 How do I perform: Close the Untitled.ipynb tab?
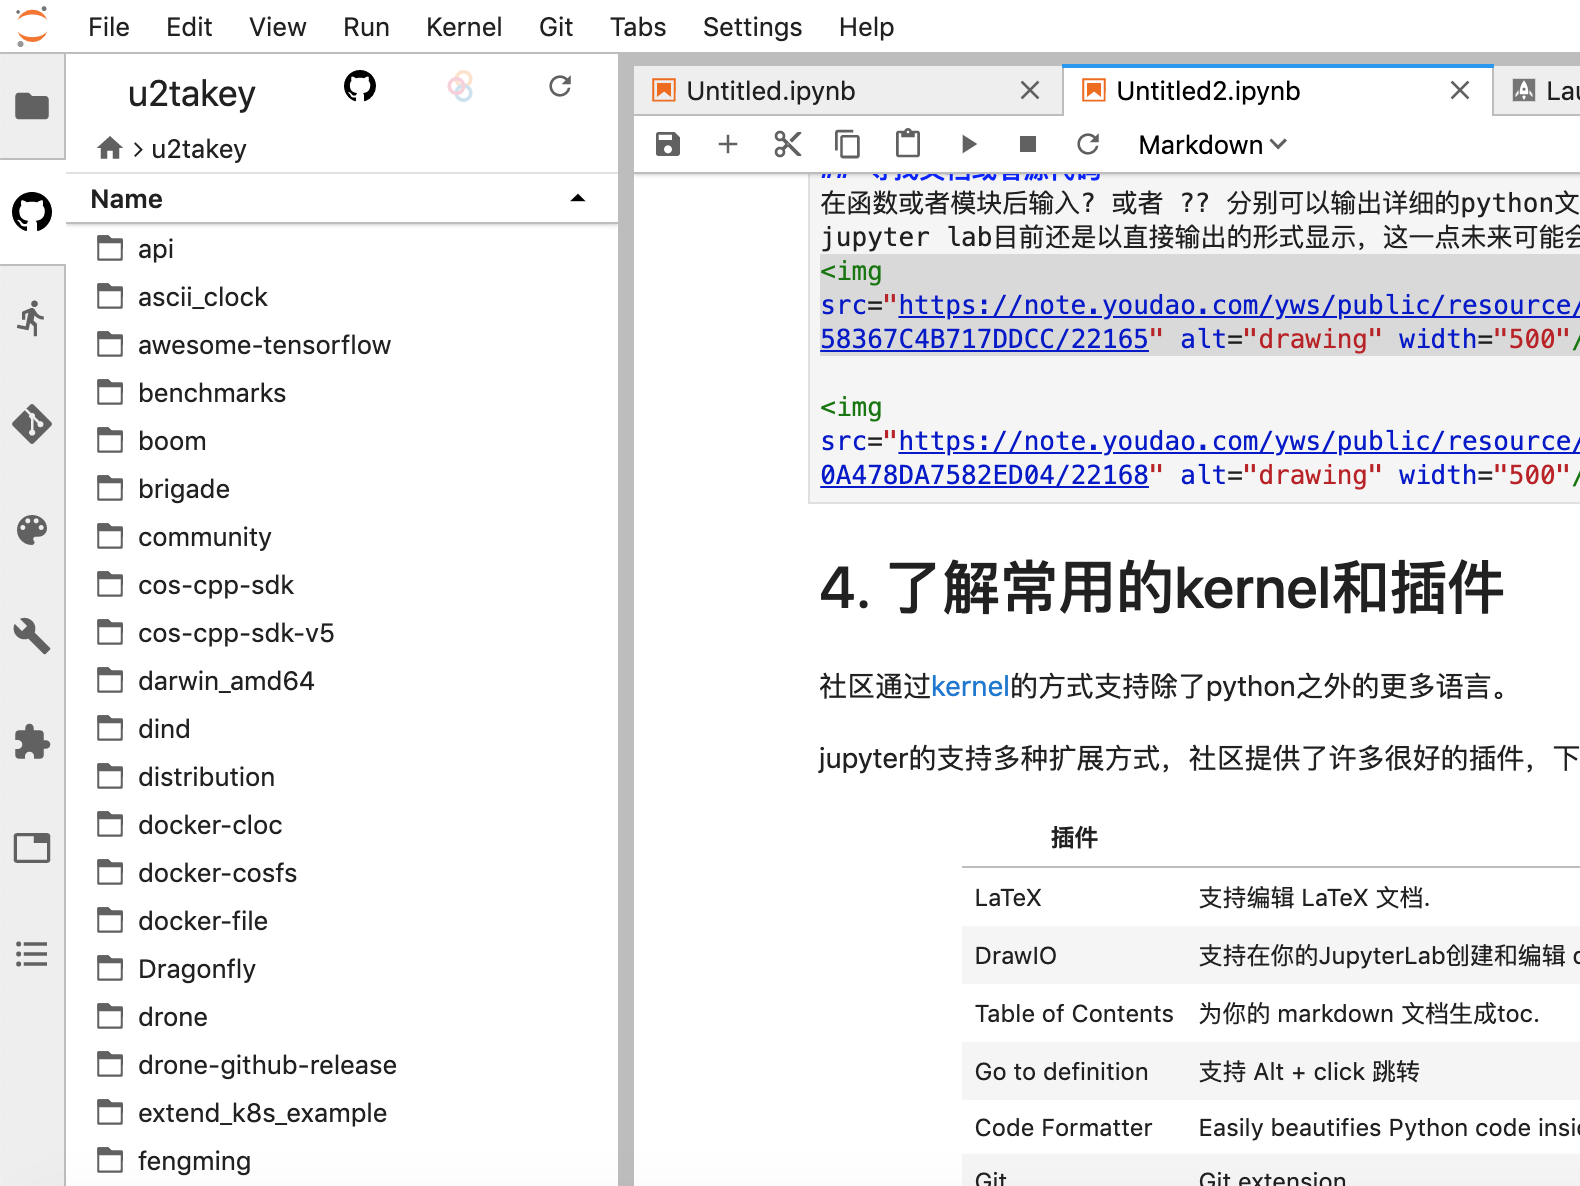point(1030,91)
